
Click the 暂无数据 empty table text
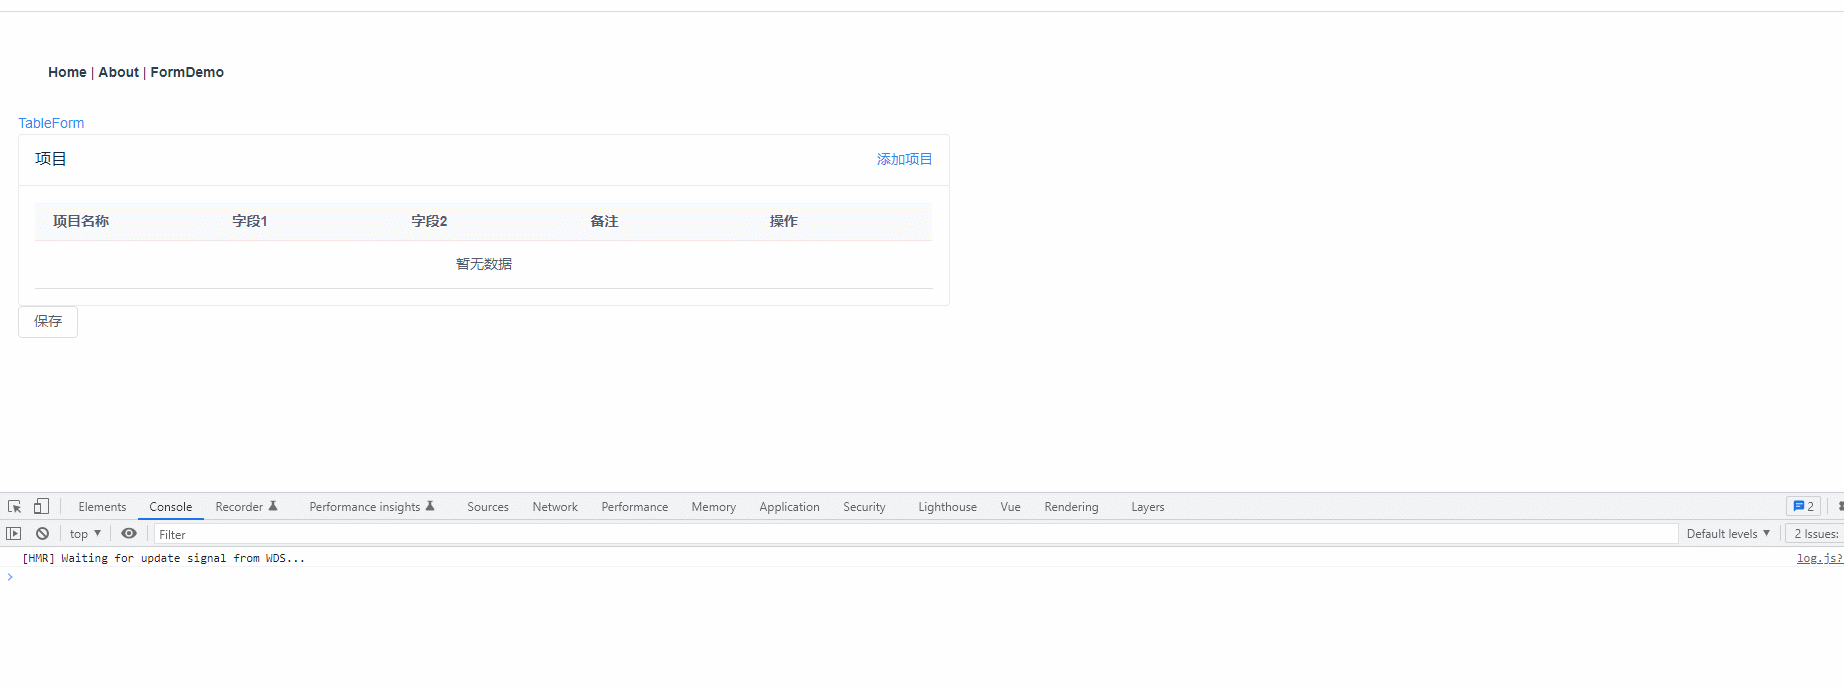click(484, 264)
